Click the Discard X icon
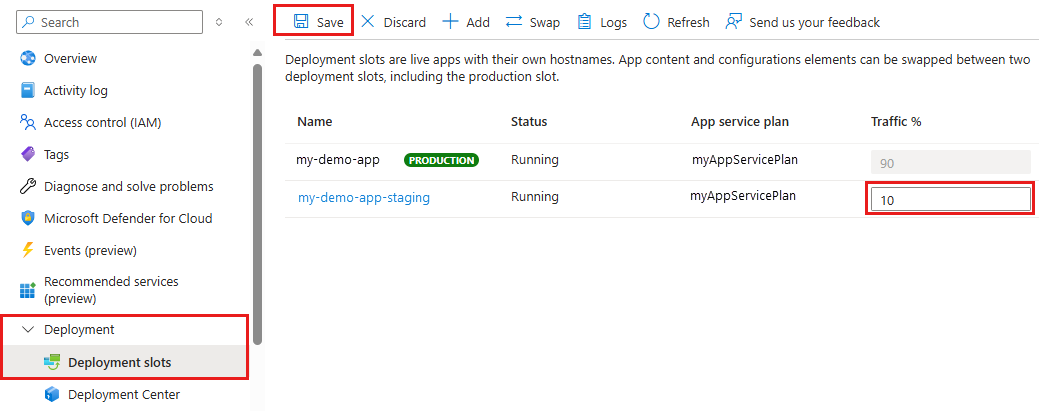Screen dimensions: 1059x411 coord(368,22)
